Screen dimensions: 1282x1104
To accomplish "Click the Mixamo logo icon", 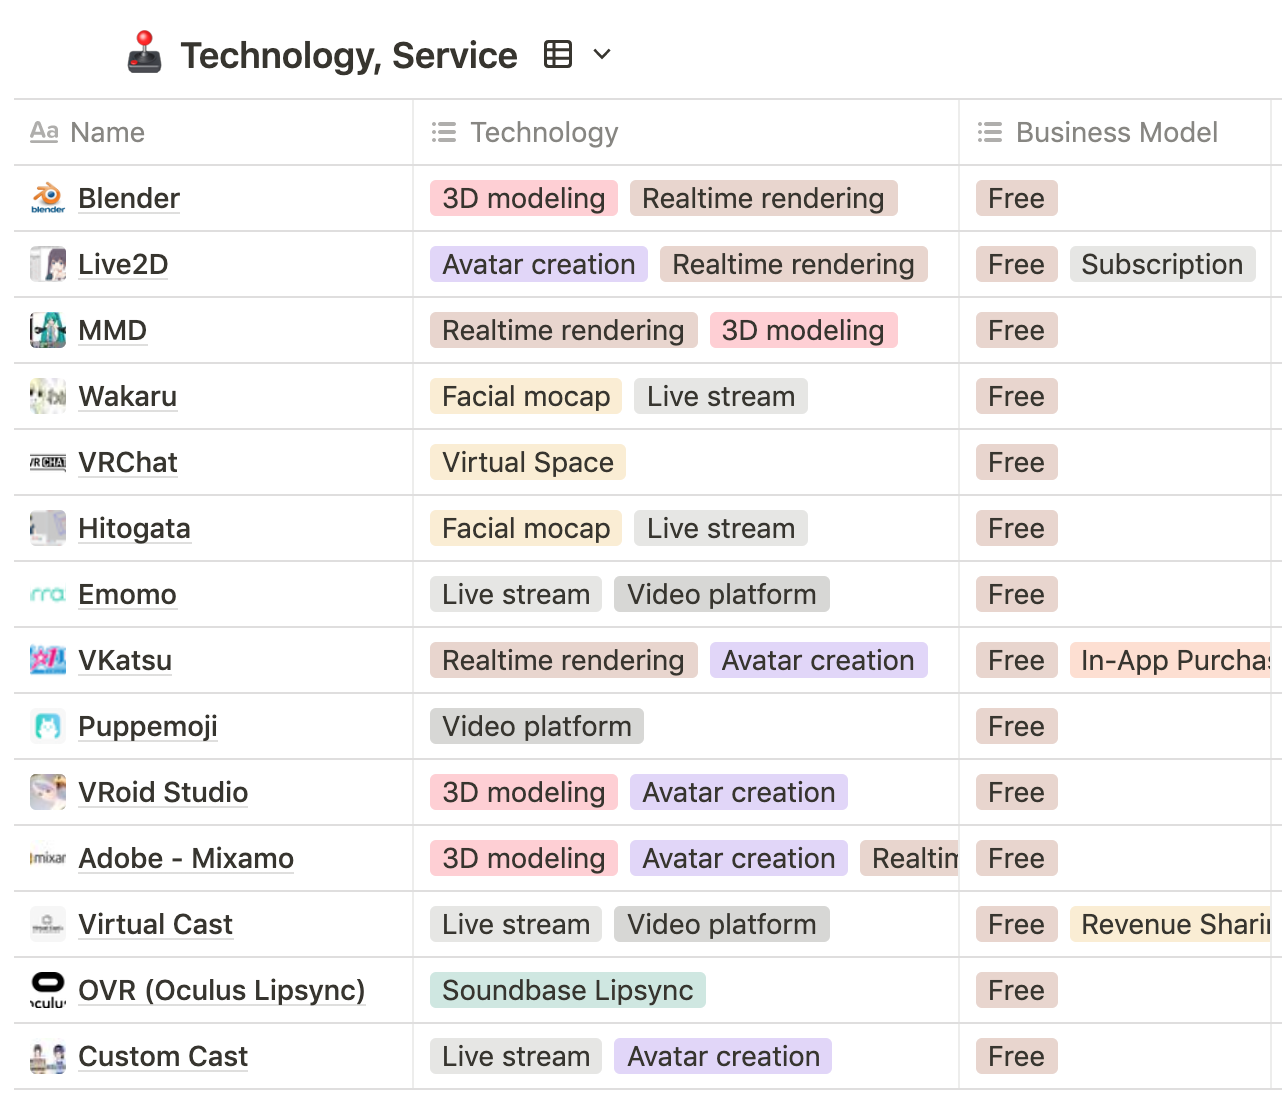I will point(48,858).
